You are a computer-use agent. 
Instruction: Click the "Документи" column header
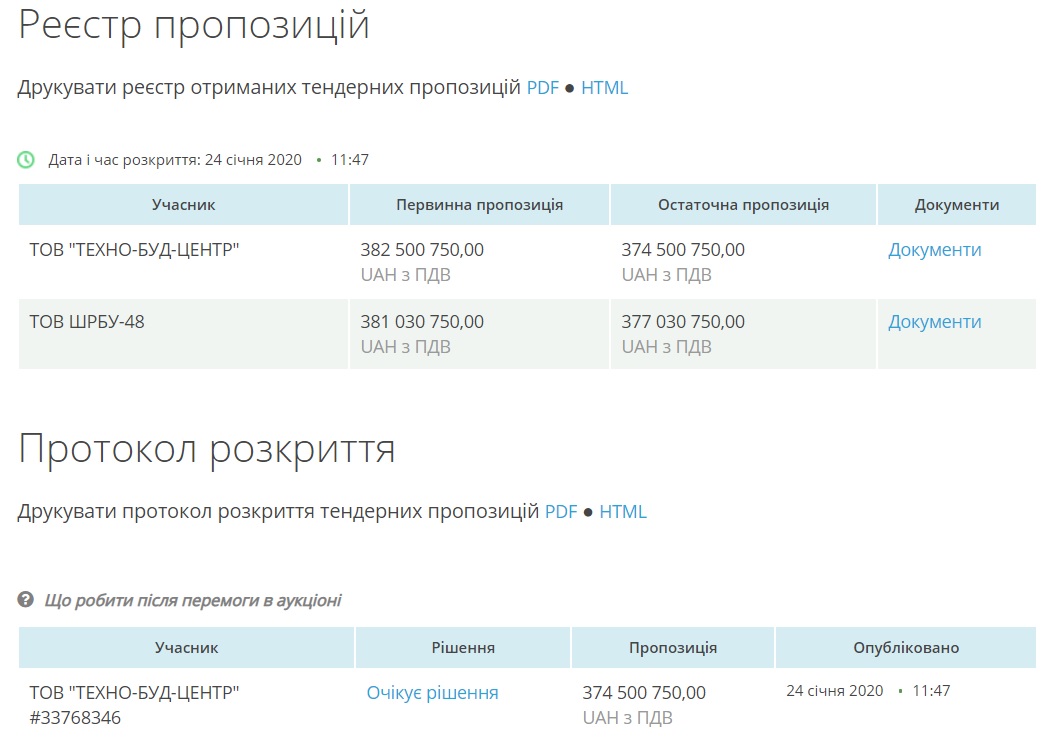coord(956,205)
